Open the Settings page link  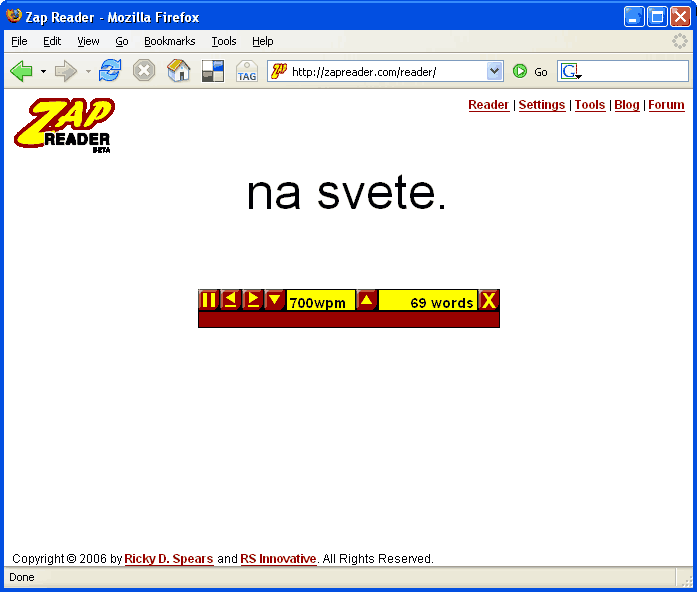tap(542, 105)
